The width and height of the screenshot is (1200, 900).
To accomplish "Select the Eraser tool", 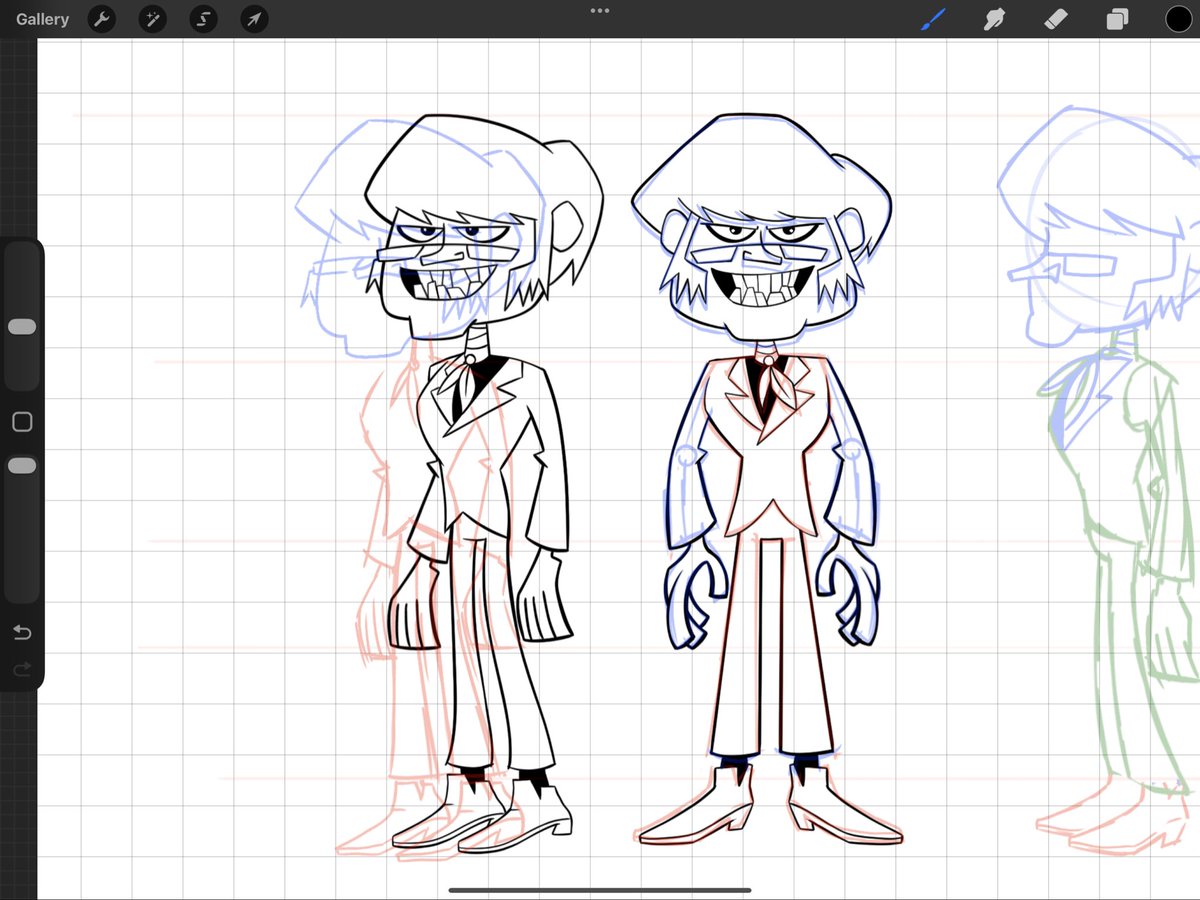I will tap(1055, 19).
